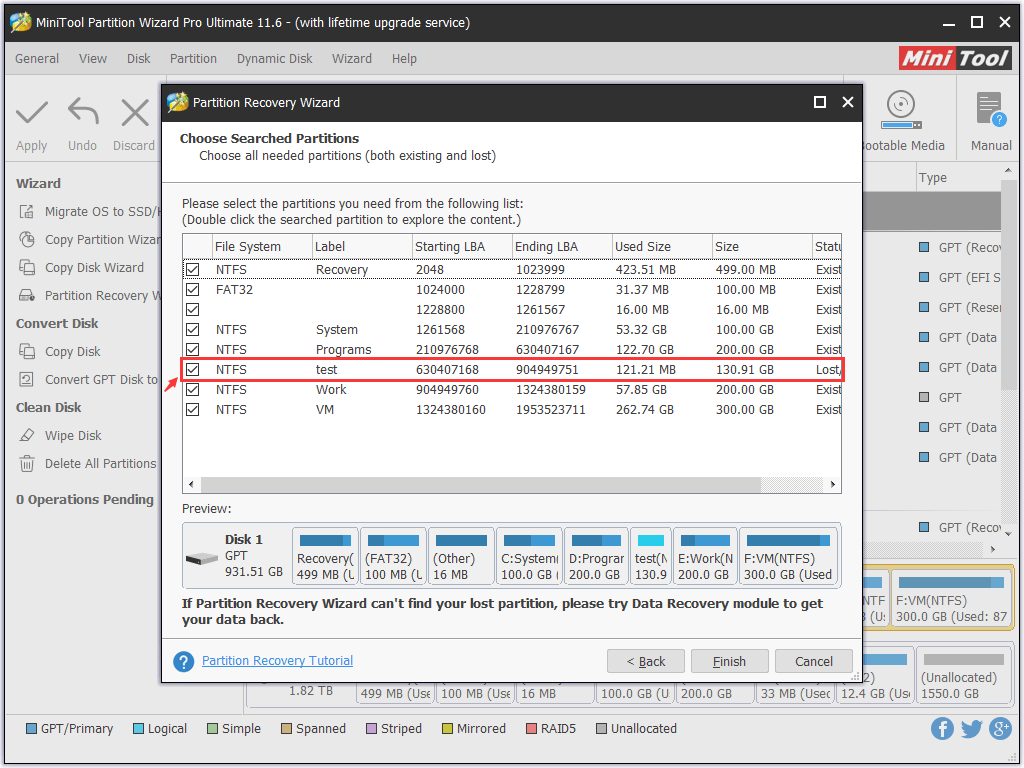Click the Cancel button
This screenshot has width=1024, height=768.
pos(814,662)
